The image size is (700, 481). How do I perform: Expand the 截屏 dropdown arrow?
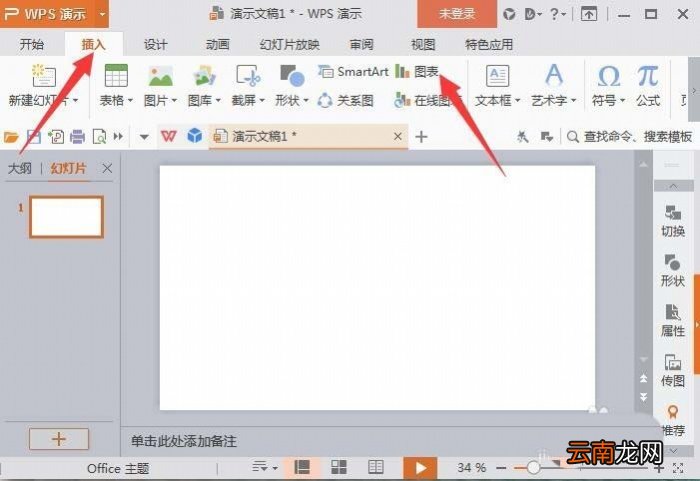(x=262, y=100)
